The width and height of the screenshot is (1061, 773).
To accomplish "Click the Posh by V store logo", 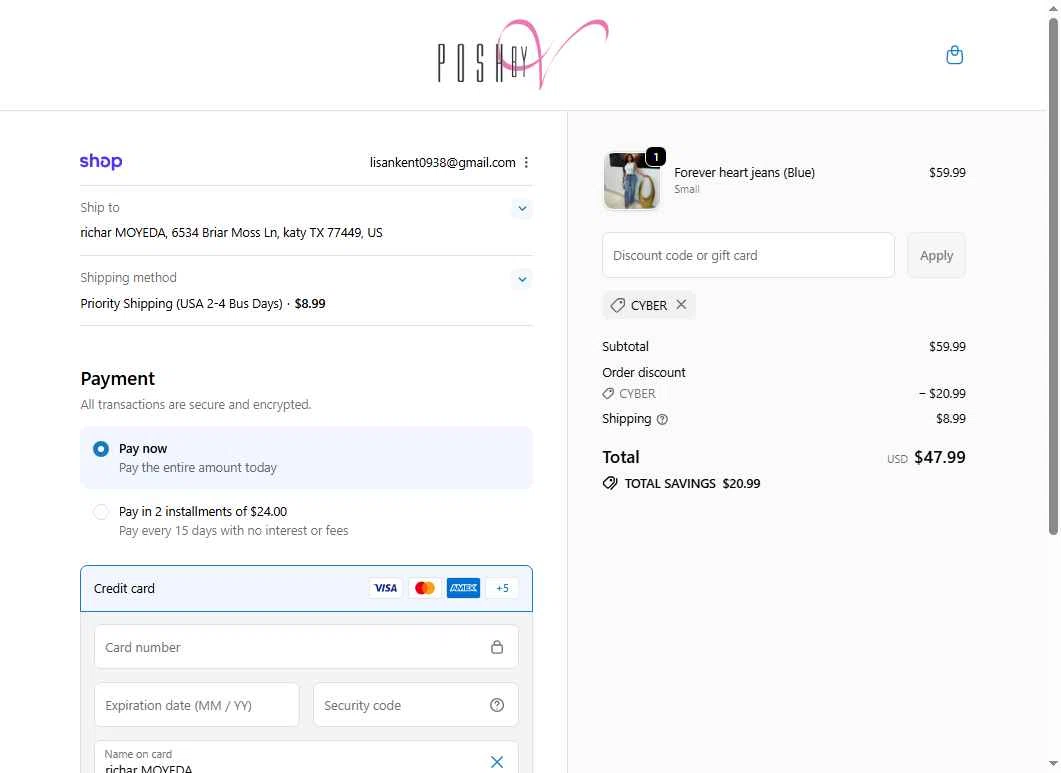I will pos(522,54).
